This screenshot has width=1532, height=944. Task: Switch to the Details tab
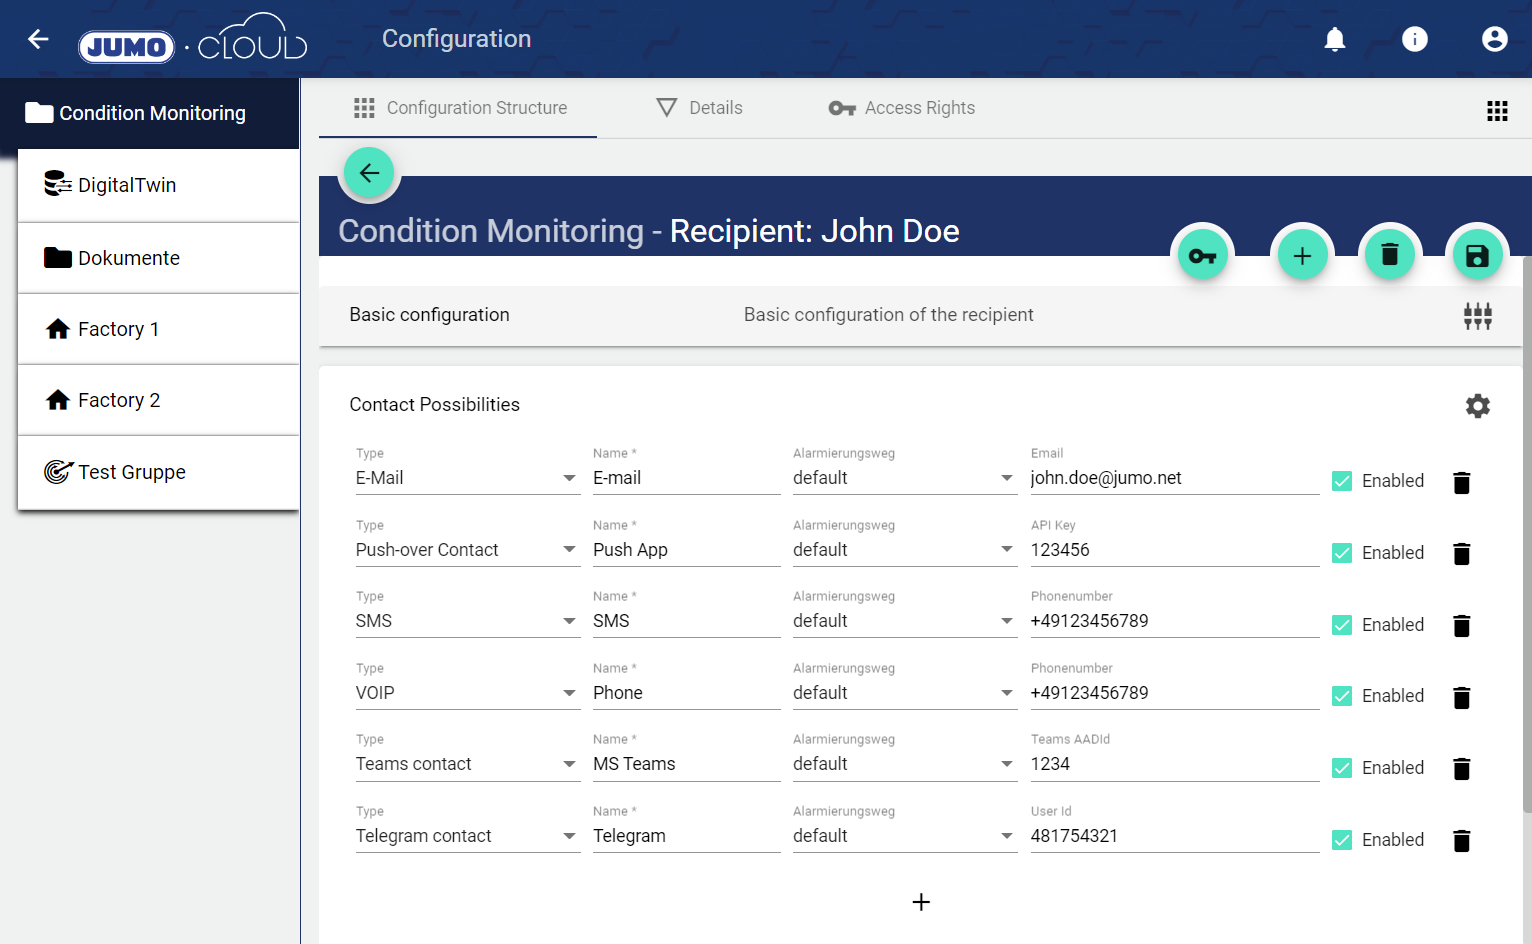click(x=699, y=108)
